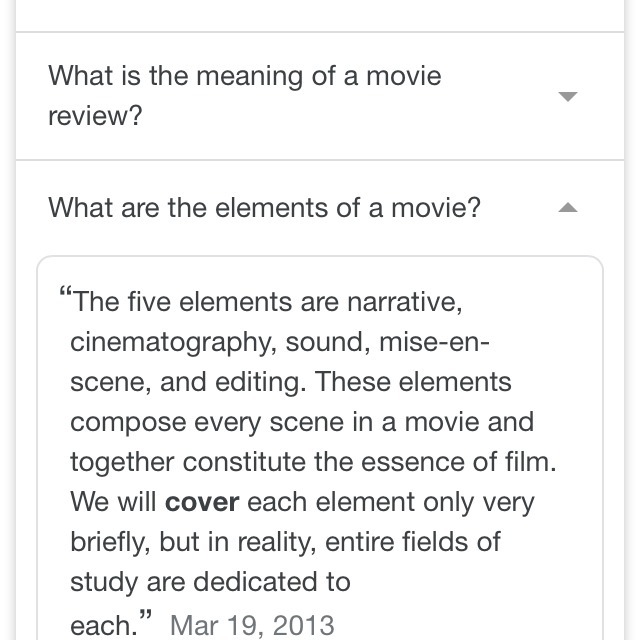Screen dimensions: 640x640
Task: Click the bold word "cover"
Action: point(201,502)
